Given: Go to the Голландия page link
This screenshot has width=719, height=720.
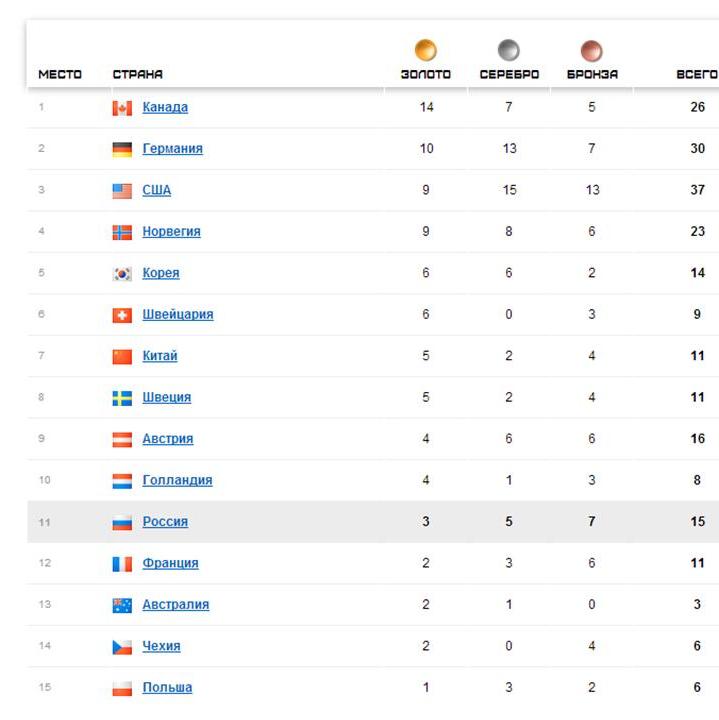Looking at the screenshot, I should point(177,480).
